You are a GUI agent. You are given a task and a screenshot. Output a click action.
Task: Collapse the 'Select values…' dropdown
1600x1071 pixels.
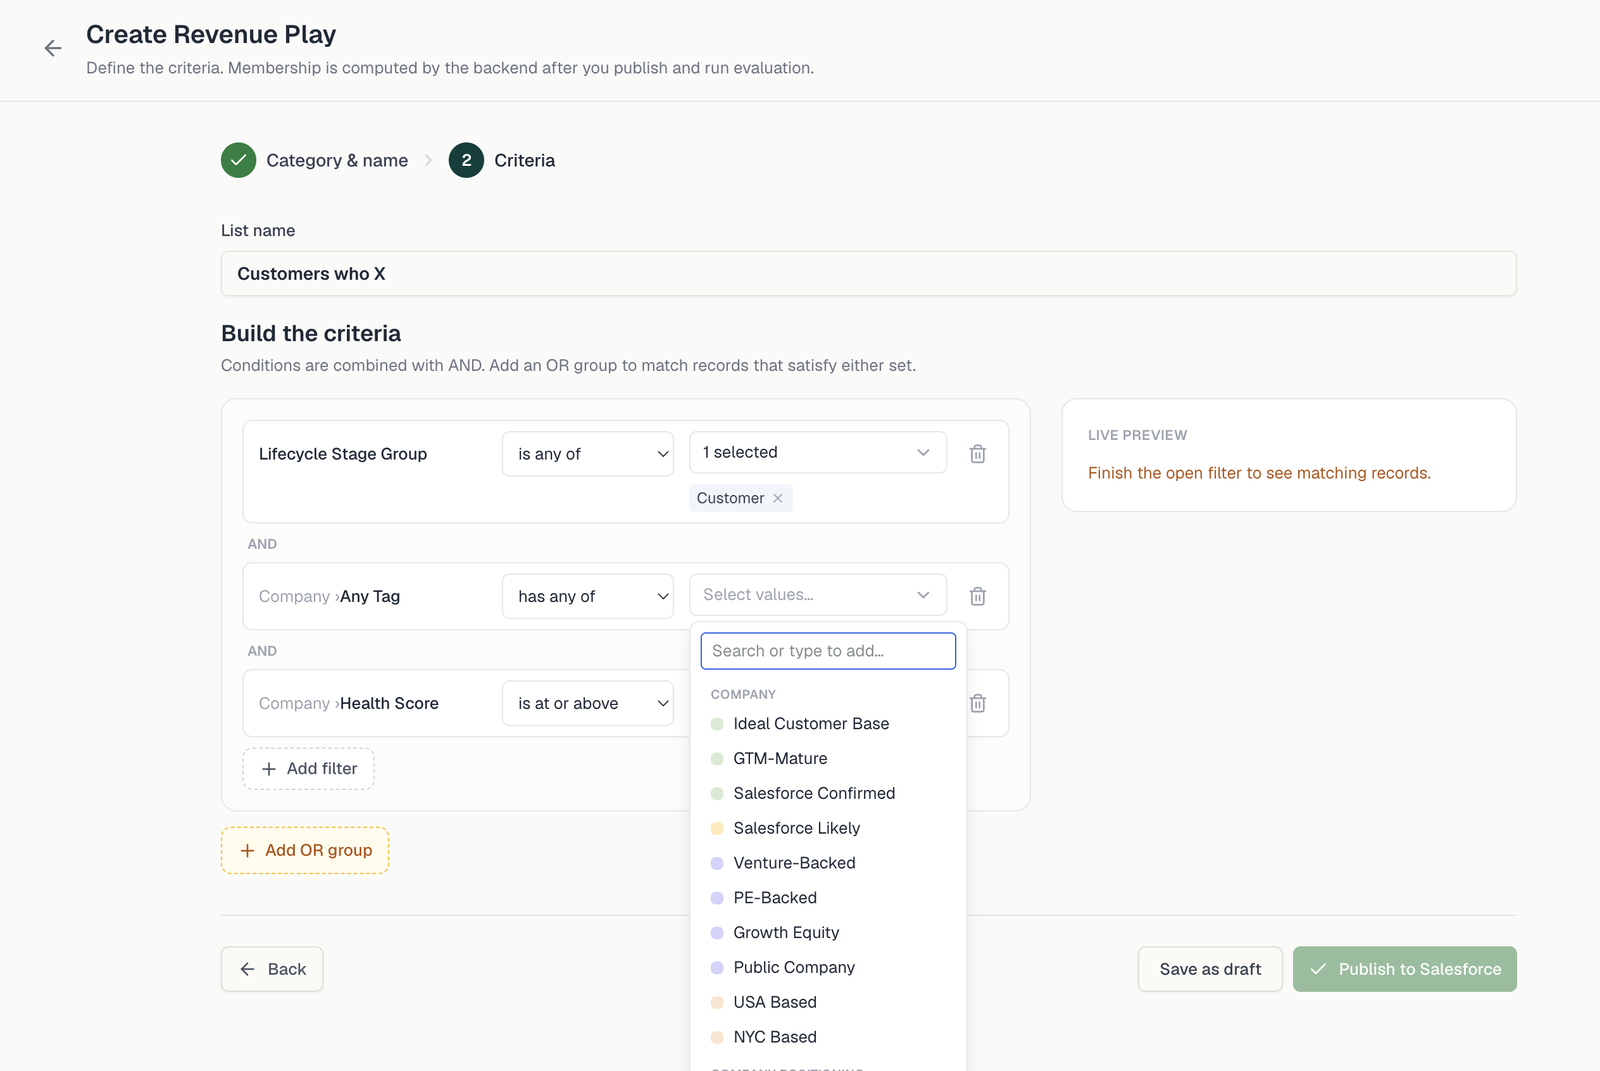818,595
